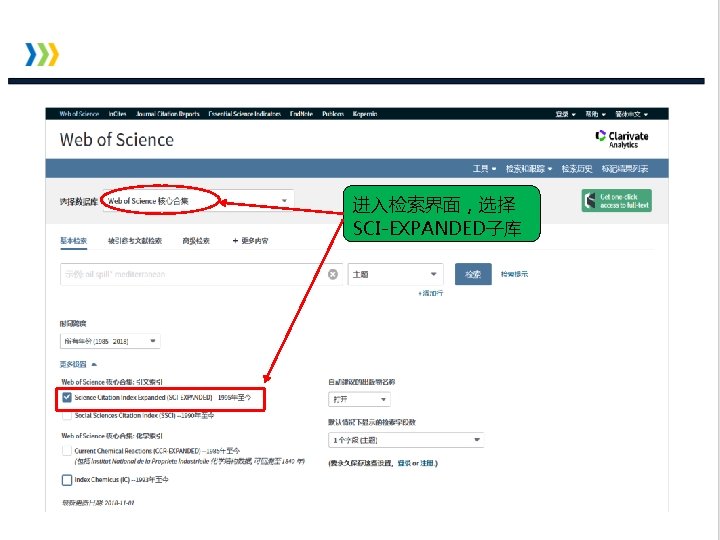This screenshot has height=540, width=720.
Task: Open InCites in top navigation bar
Action: (x=118, y=114)
